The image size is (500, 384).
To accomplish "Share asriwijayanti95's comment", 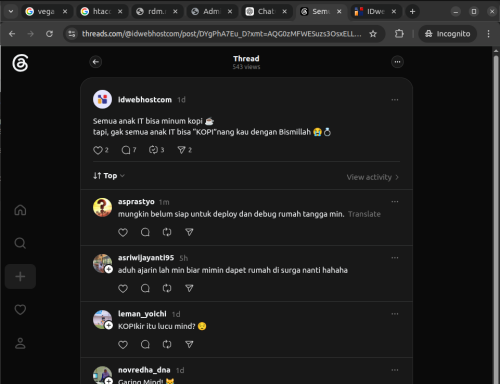I will [x=189, y=288].
